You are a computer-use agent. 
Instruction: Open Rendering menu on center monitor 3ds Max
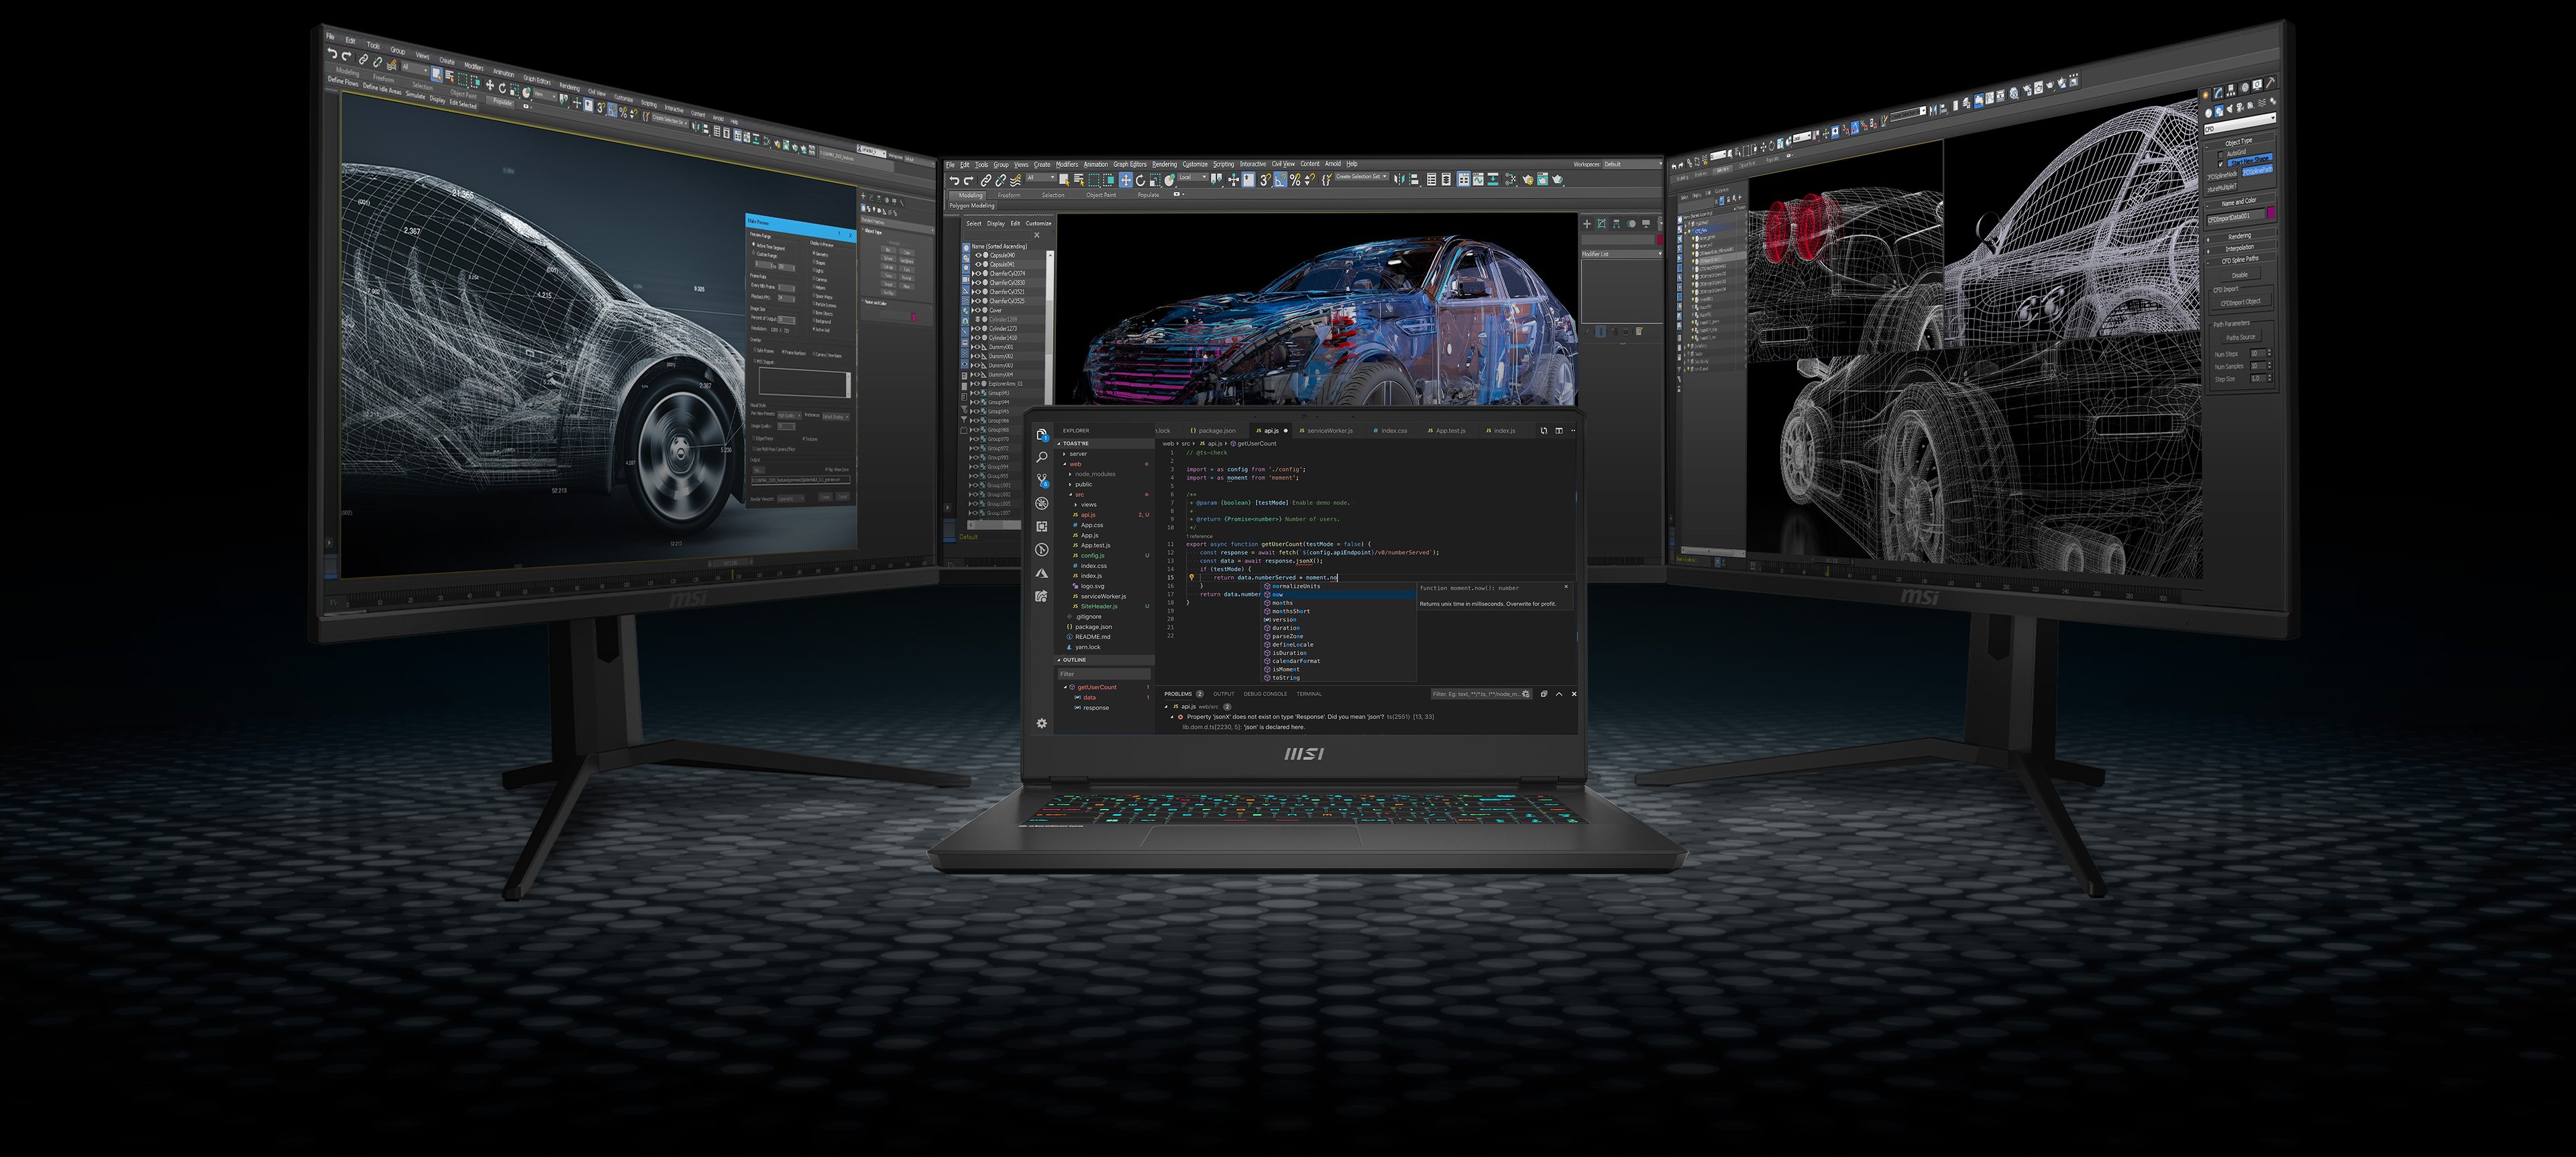1165,164
